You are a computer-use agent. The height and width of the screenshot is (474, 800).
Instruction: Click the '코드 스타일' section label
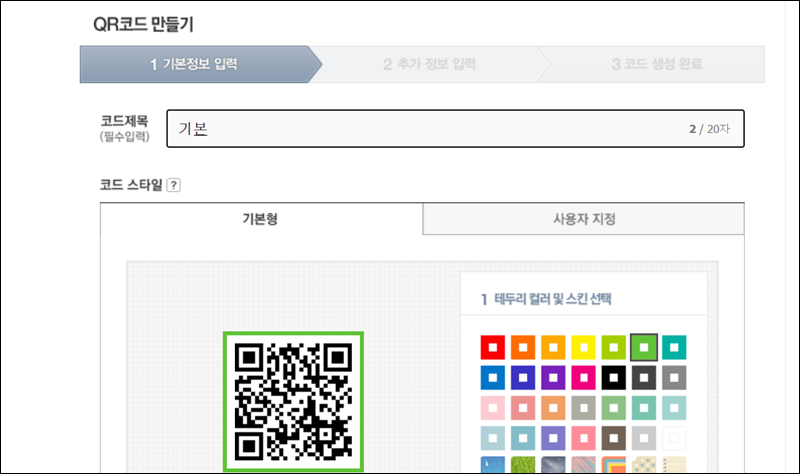(x=131, y=185)
